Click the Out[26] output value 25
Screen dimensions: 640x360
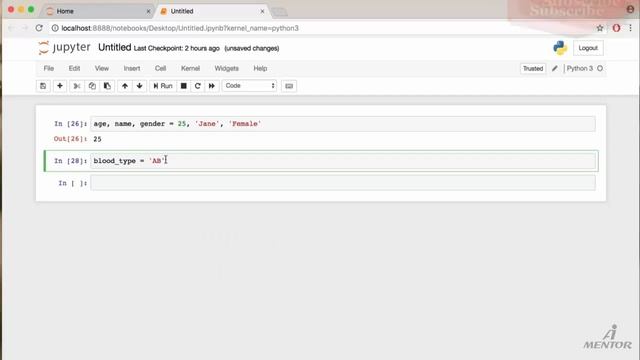(97, 139)
